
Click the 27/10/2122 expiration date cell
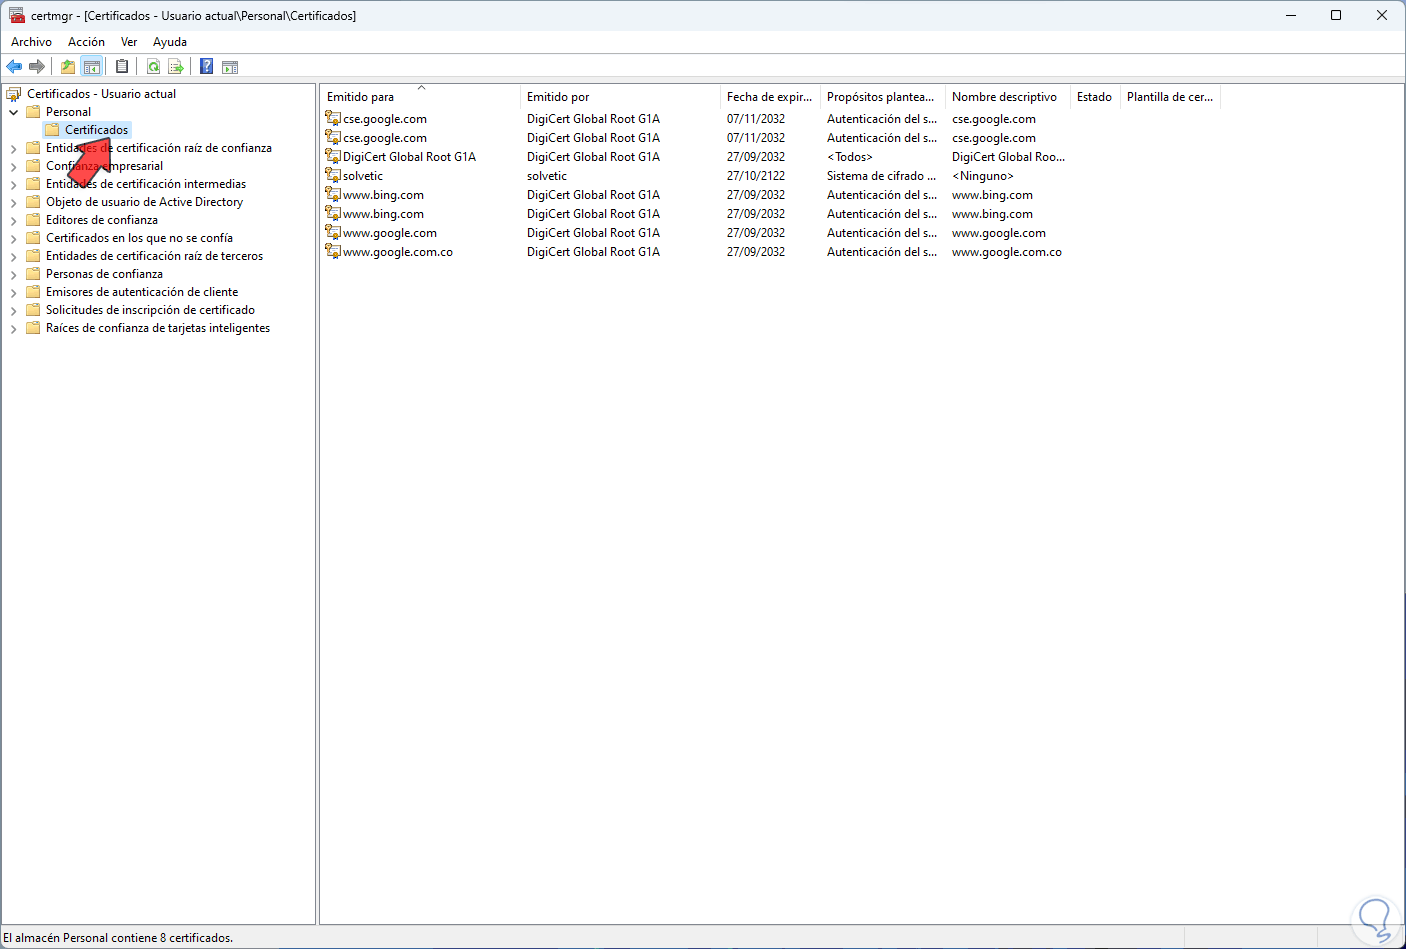pyautogui.click(x=756, y=176)
